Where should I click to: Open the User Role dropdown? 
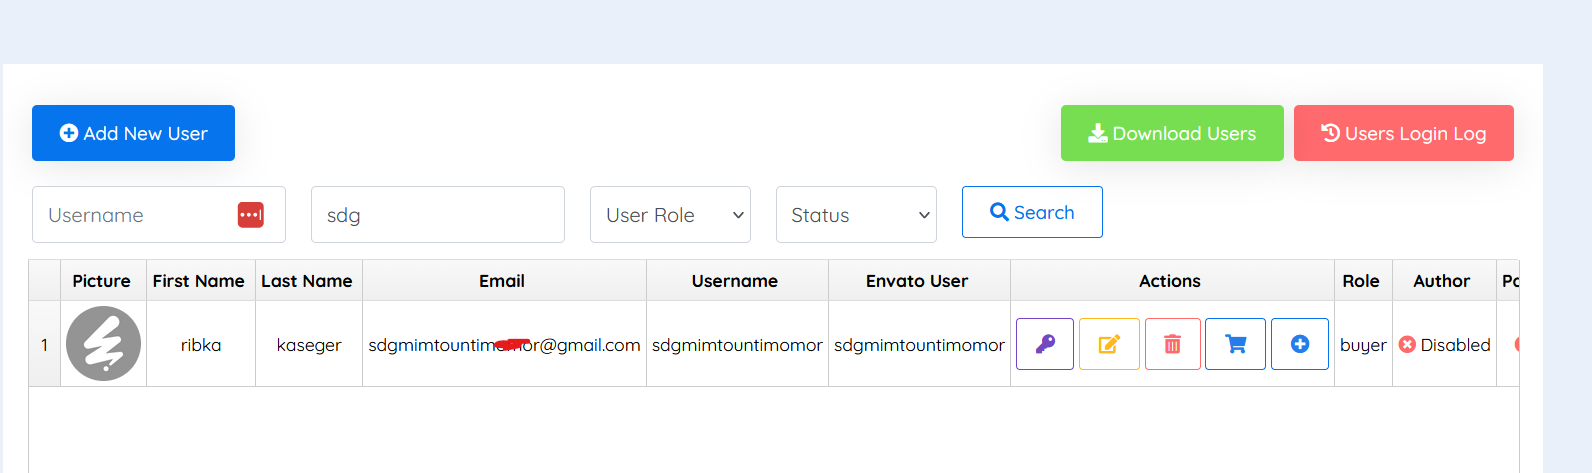pos(670,215)
